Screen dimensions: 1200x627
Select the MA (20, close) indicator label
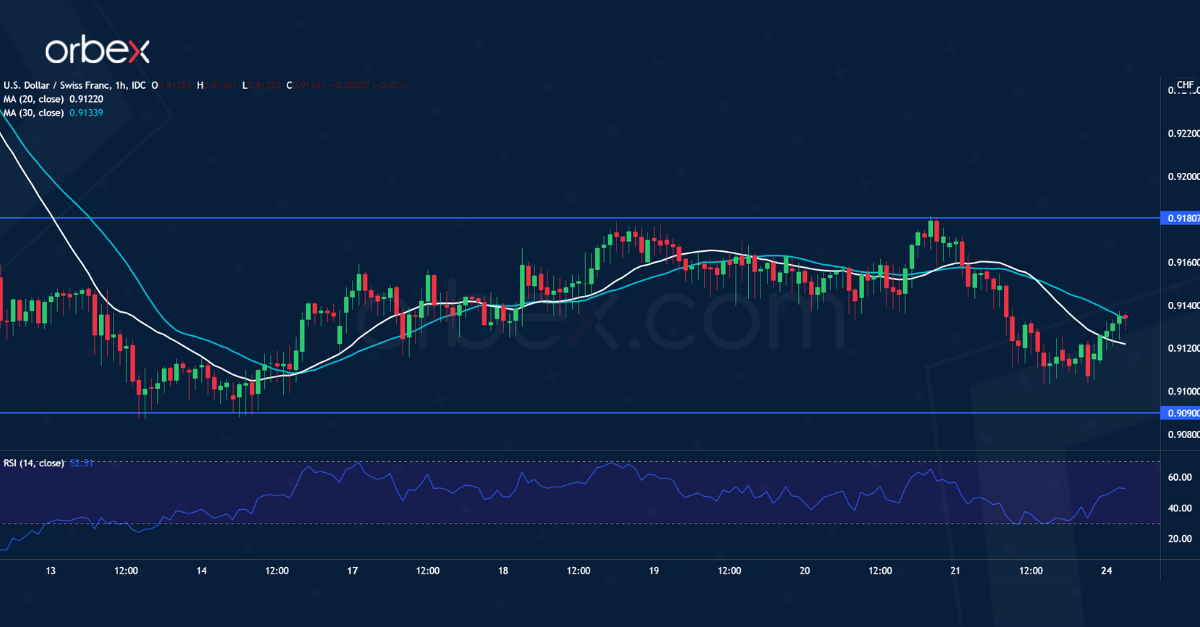coord(33,99)
